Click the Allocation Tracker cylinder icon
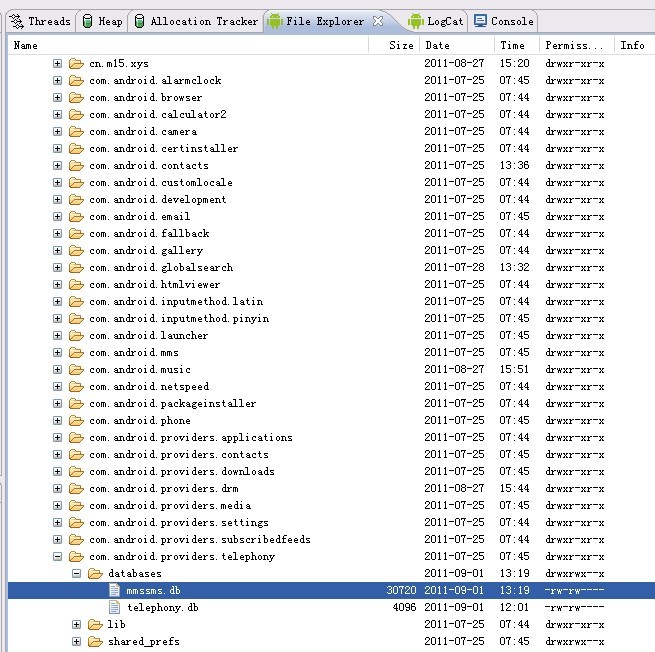The height and width of the screenshot is (652, 655). click(x=140, y=21)
